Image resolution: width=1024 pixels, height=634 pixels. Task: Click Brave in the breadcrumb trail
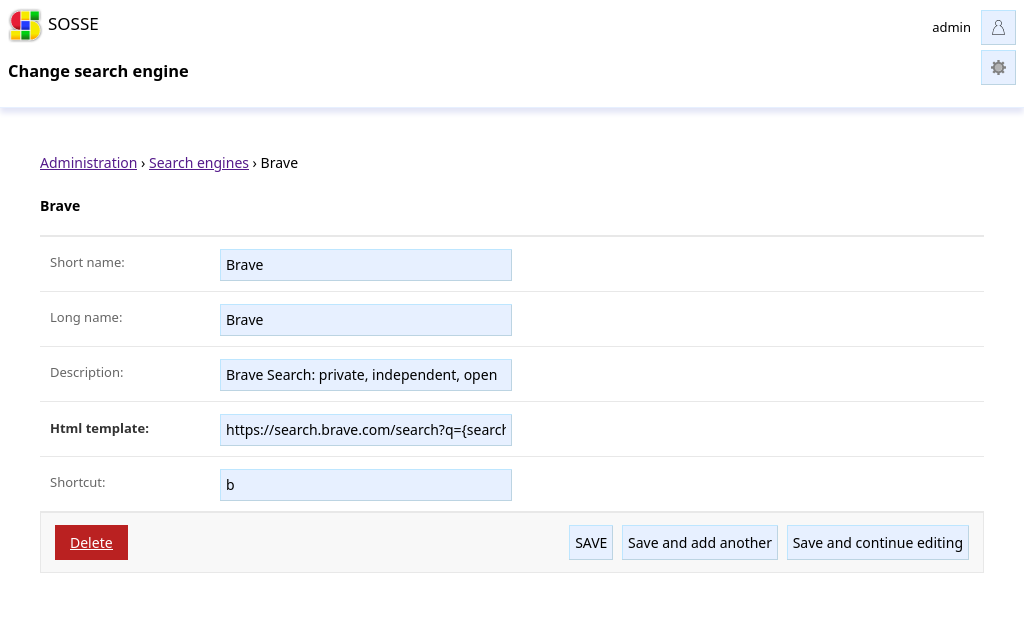click(x=279, y=163)
